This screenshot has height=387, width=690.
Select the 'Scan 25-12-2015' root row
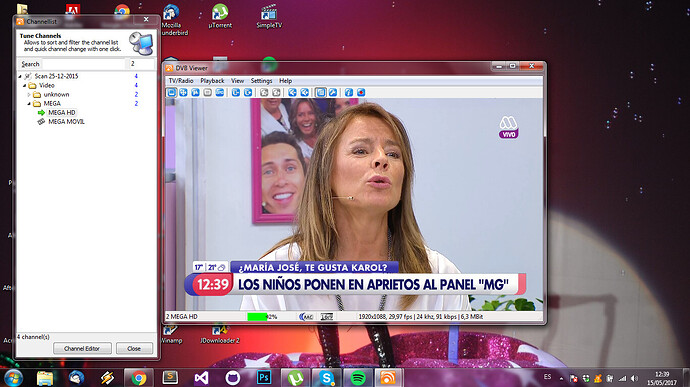(x=56, y=76)
